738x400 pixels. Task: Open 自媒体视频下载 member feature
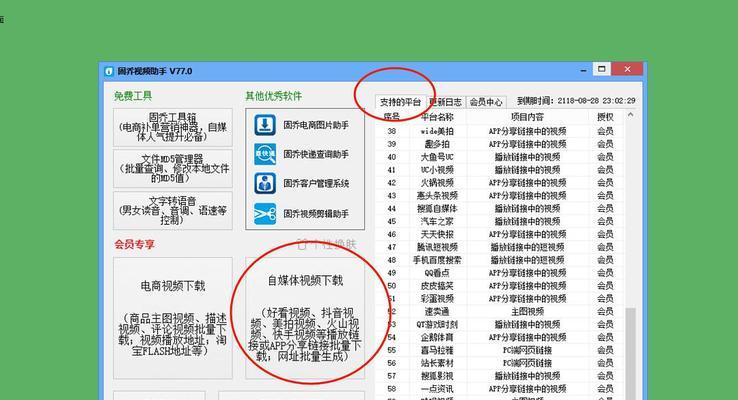(305, 318)
